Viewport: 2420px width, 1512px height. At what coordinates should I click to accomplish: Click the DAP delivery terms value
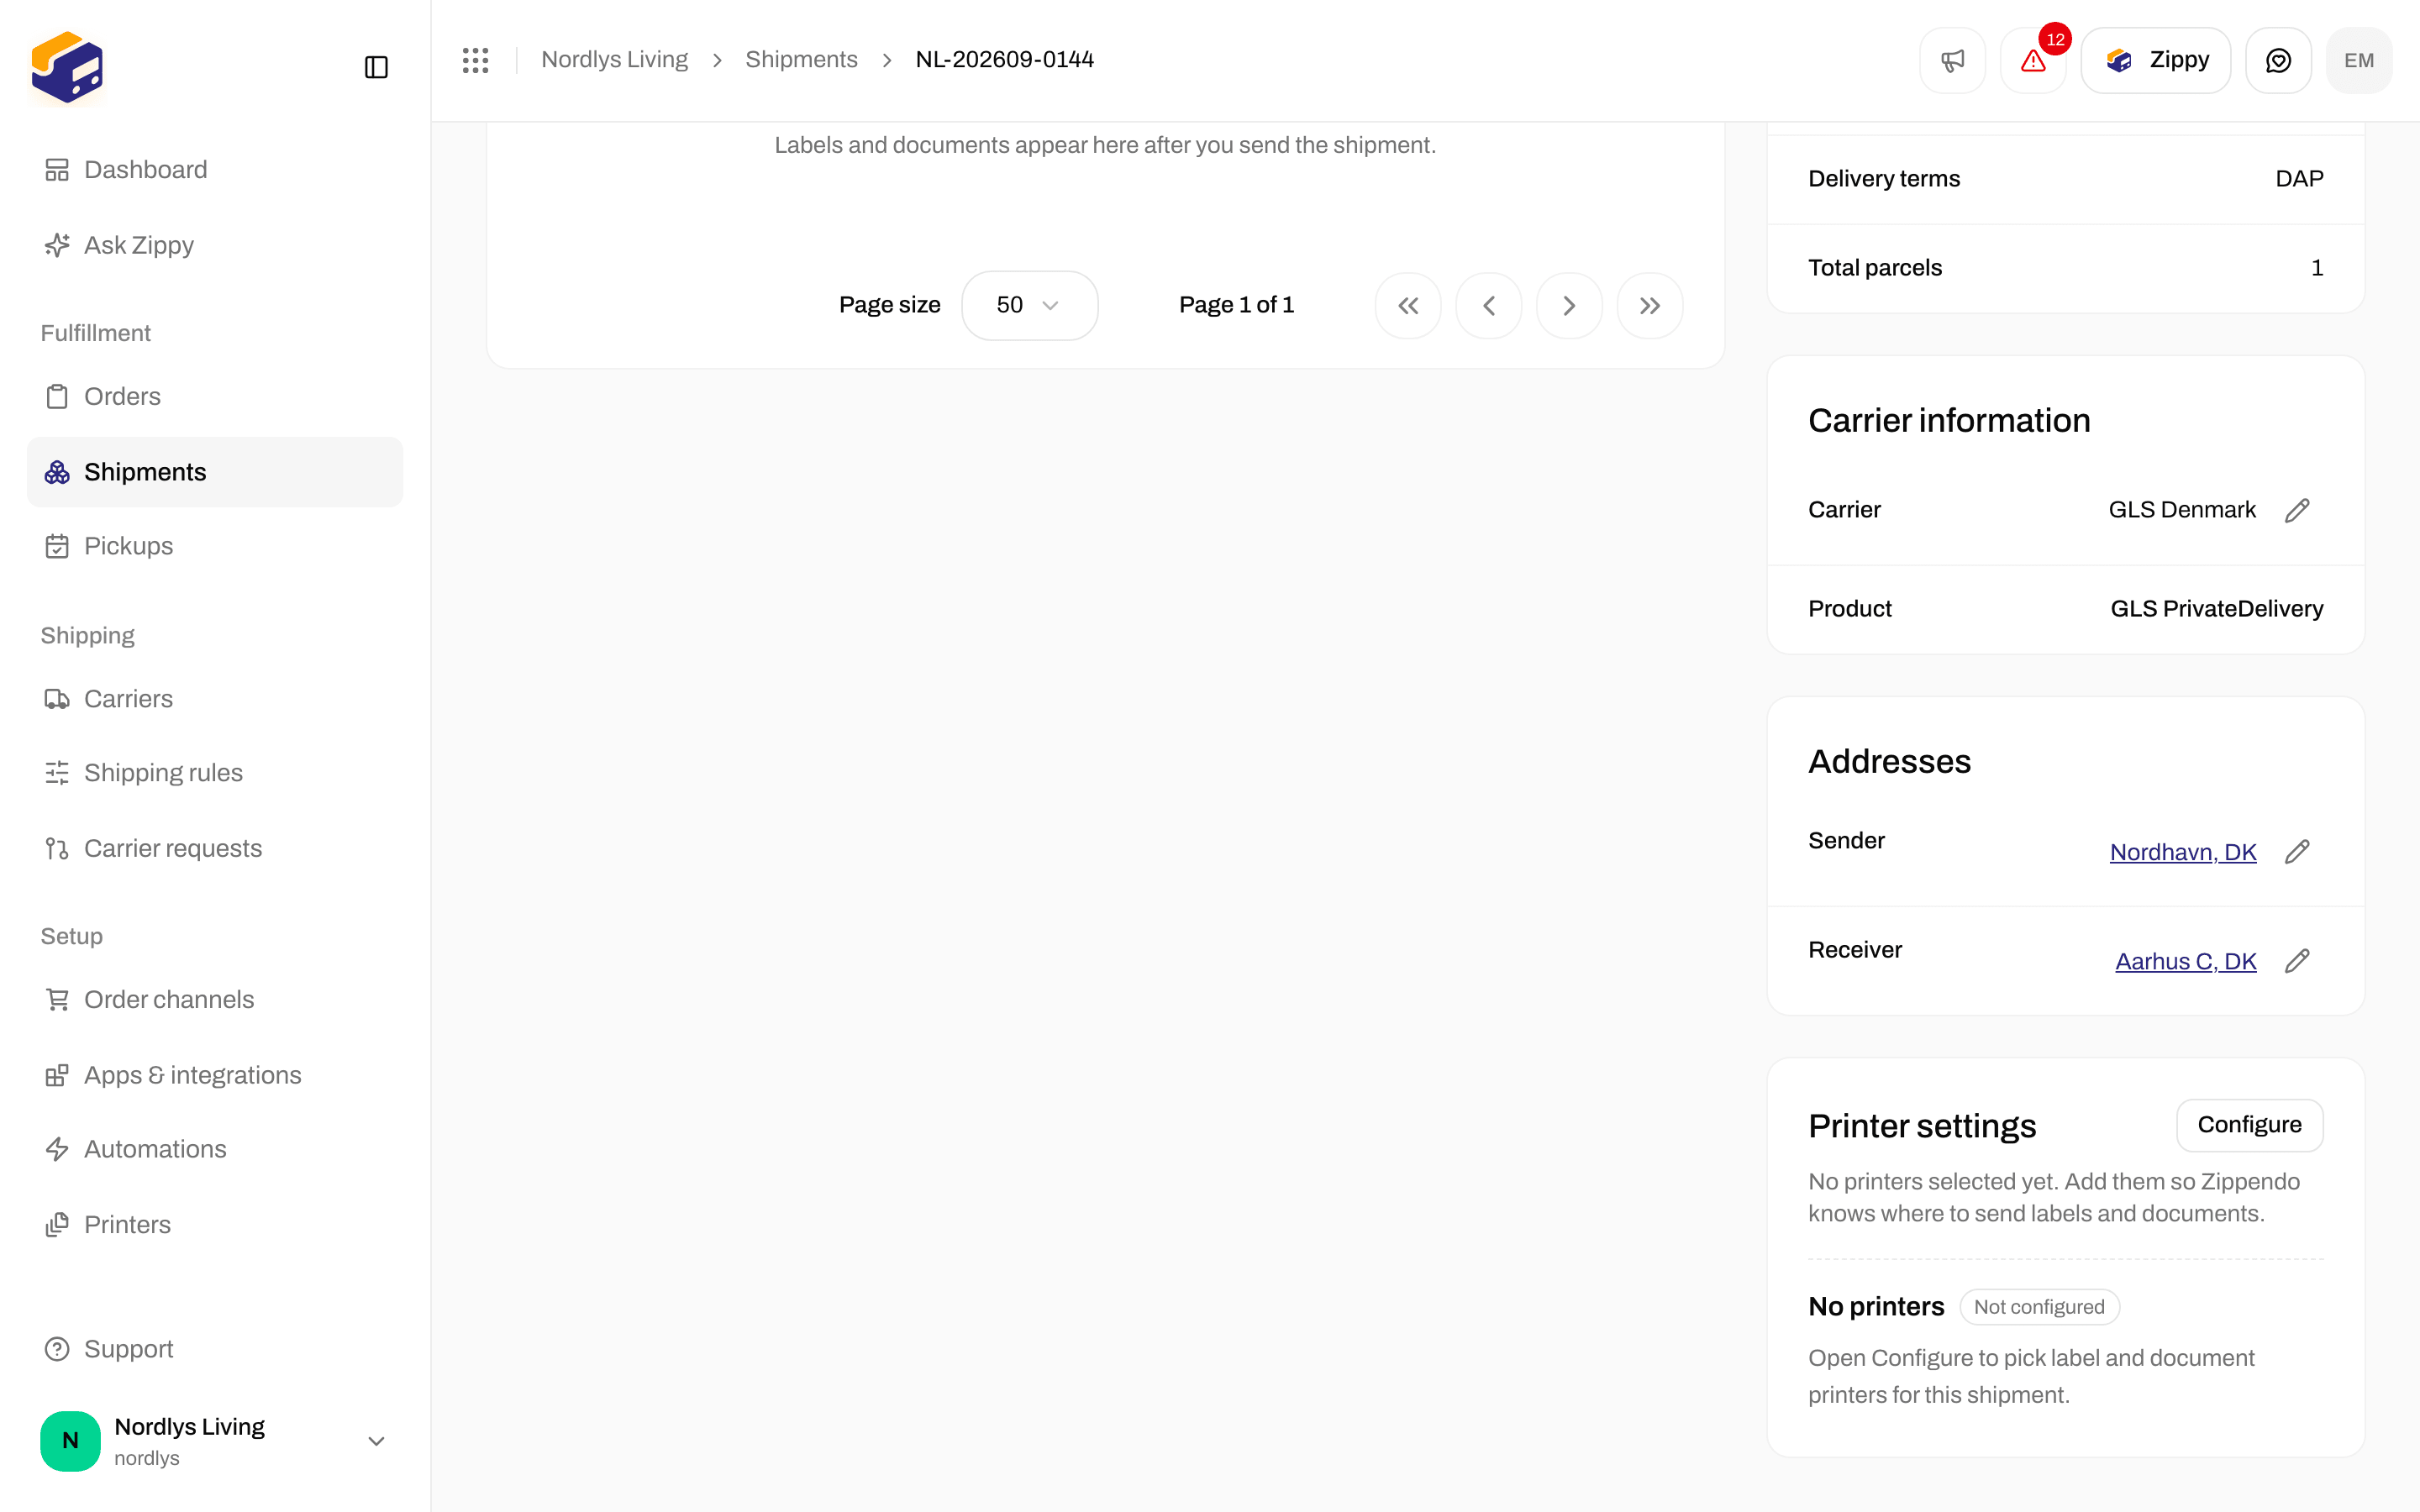2299,179
